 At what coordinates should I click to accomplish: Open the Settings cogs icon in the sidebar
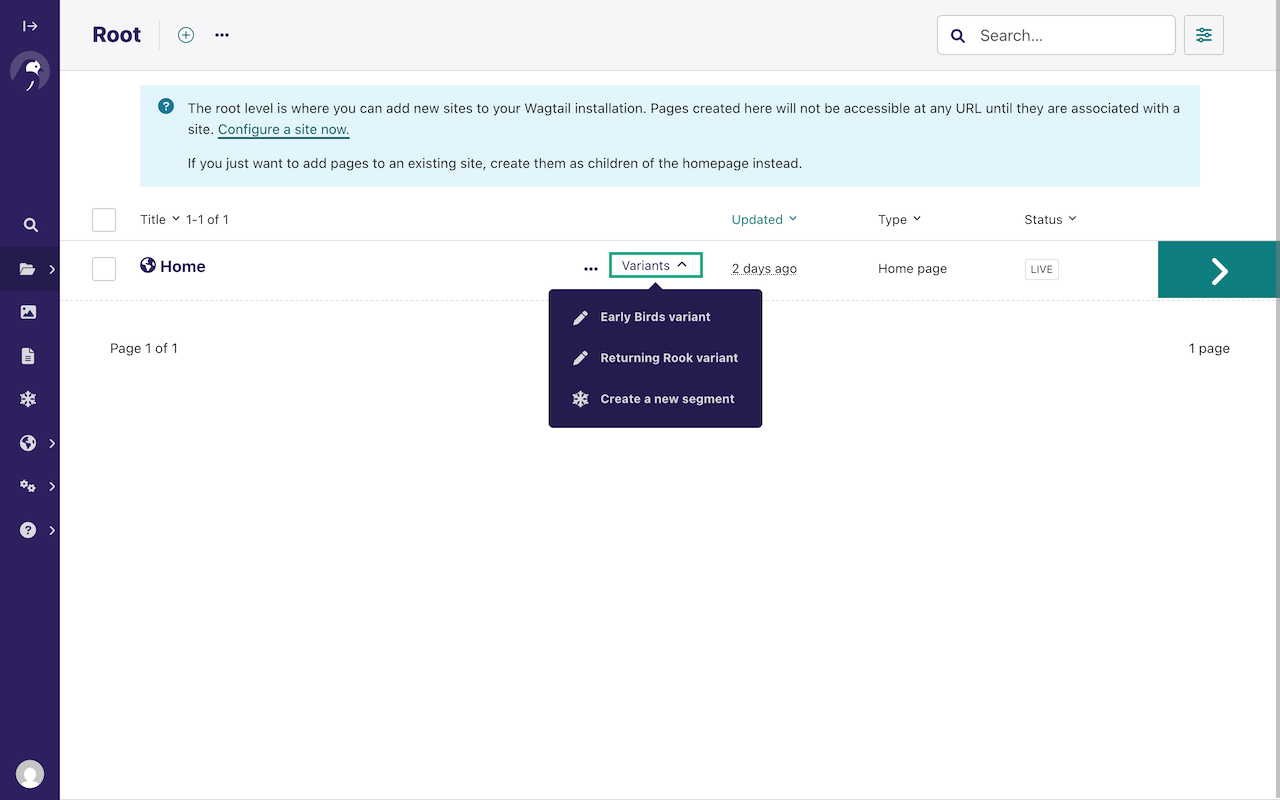[x=28, y=486]
